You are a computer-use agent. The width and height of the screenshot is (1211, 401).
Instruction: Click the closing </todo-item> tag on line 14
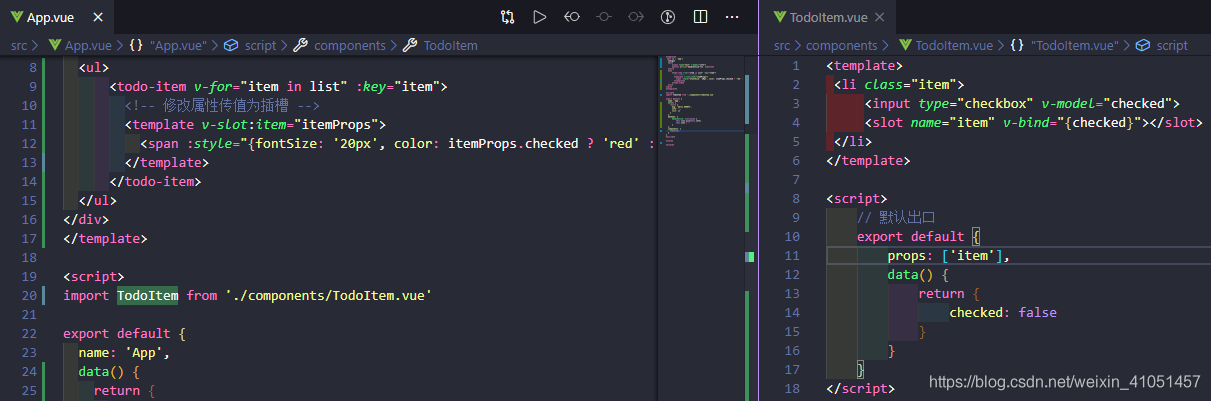[156, 181]
